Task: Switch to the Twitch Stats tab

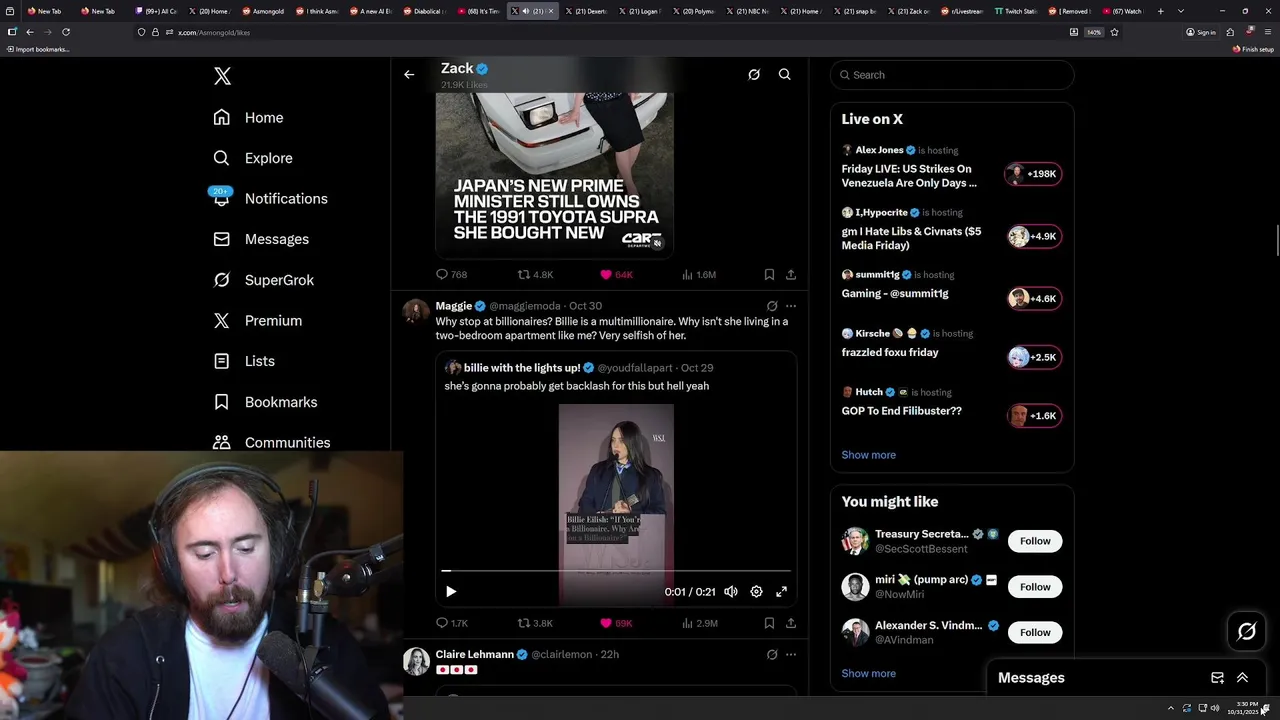Action: [x=1014, y=11]
